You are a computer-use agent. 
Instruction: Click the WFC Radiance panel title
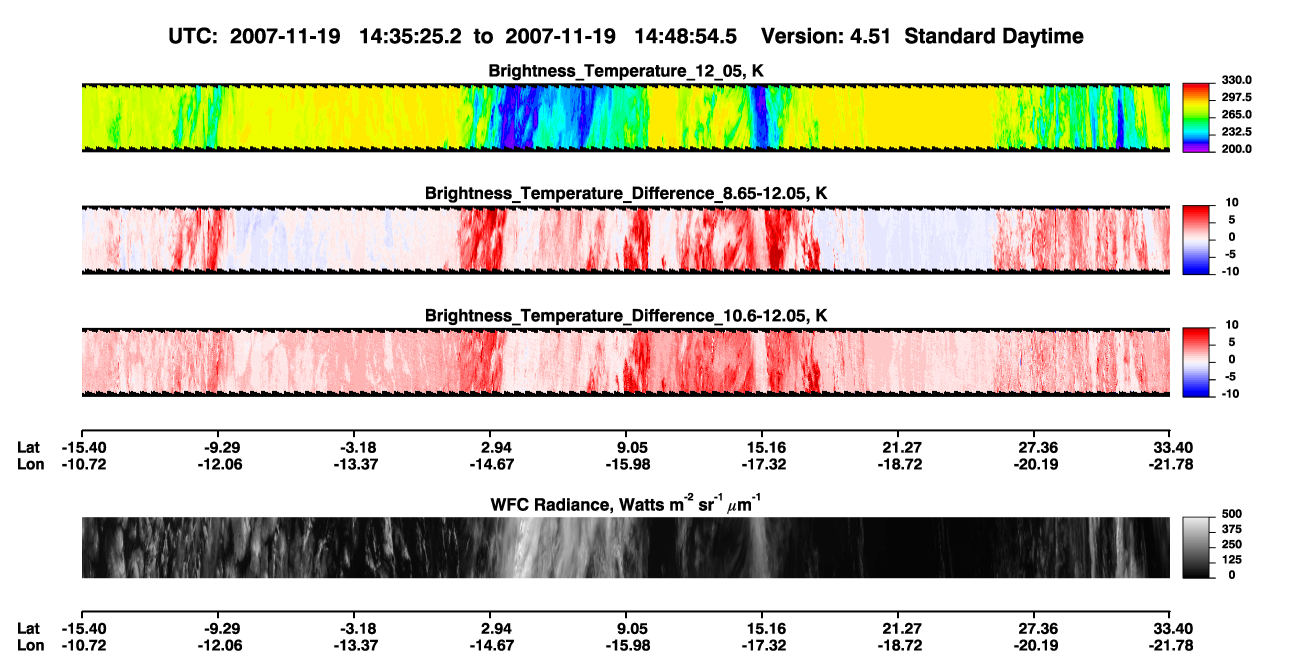(626, 503)
